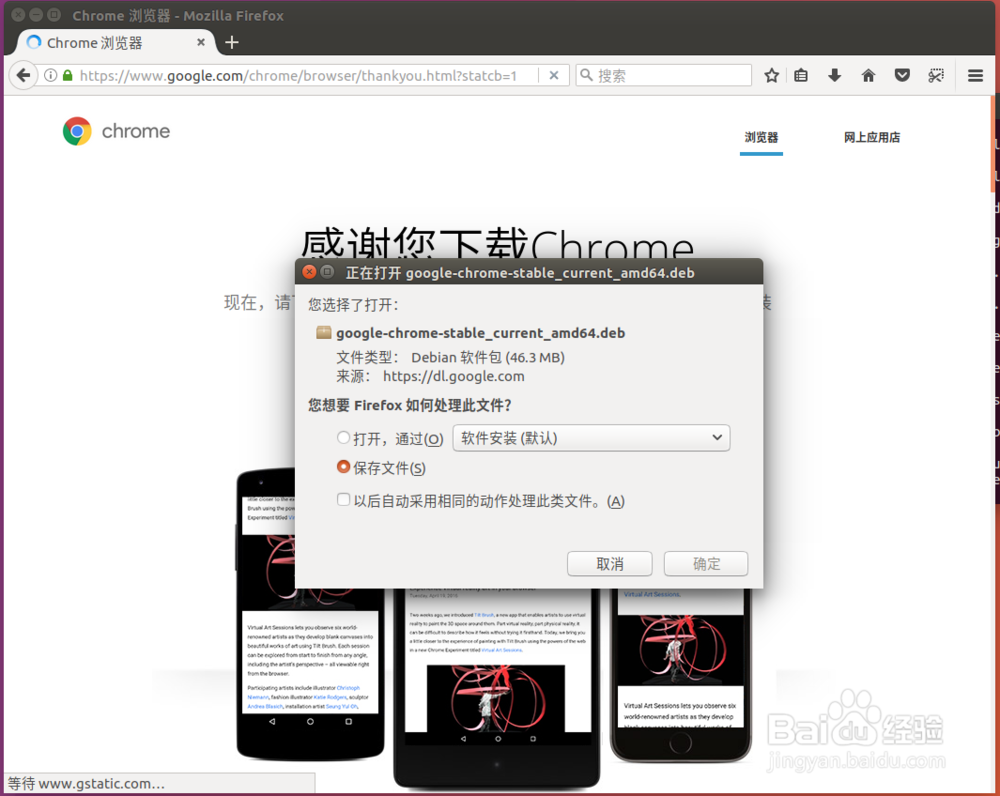Viewport: 1000px width, 796px height.
Task: Save the page to Pocket
Action: point(902,75)
